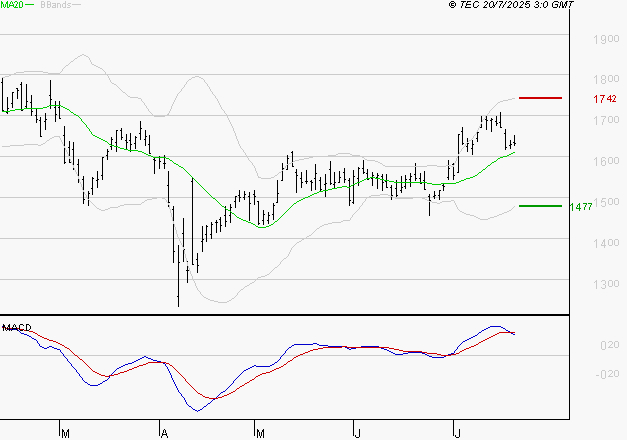Click the 1300 price axis label

(x=606, y=284)
